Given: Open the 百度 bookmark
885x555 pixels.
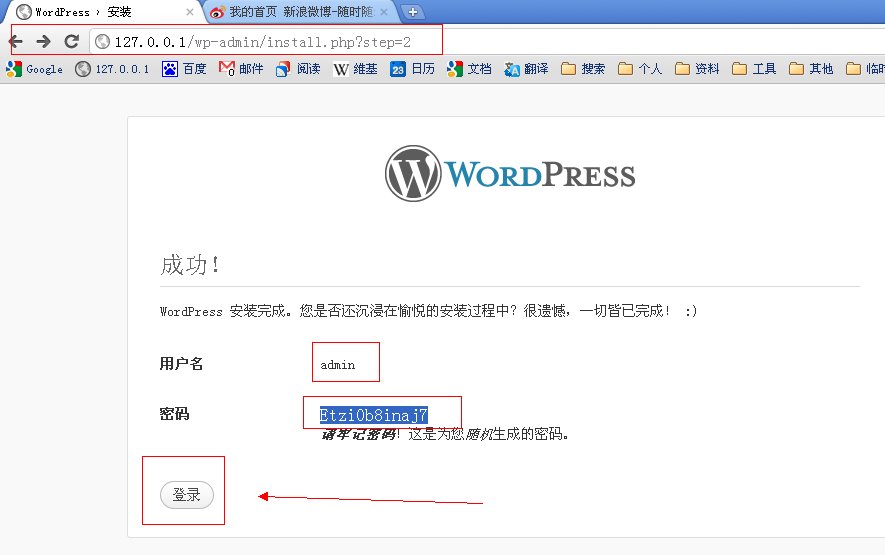Looking at the screenshot, I should tap(185, 69).
